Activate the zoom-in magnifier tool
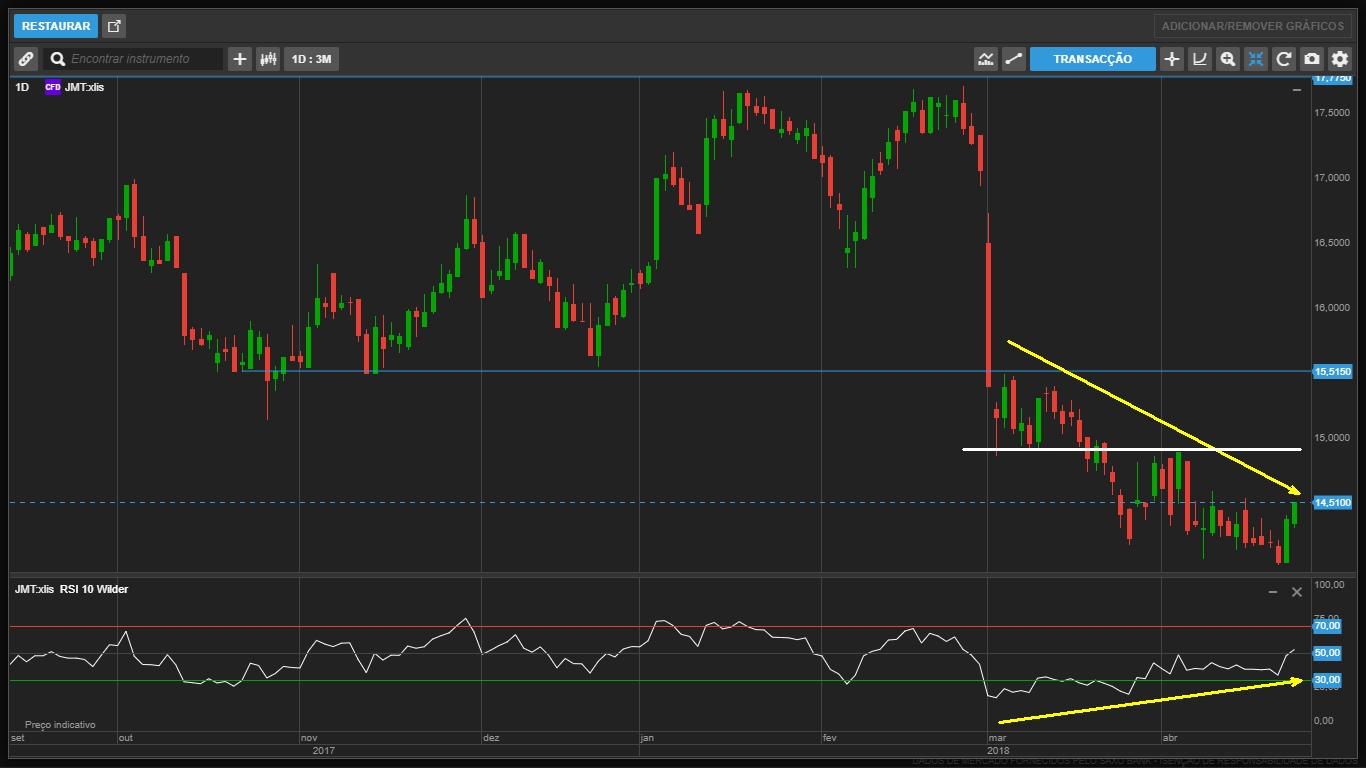 click(1228, 59)
